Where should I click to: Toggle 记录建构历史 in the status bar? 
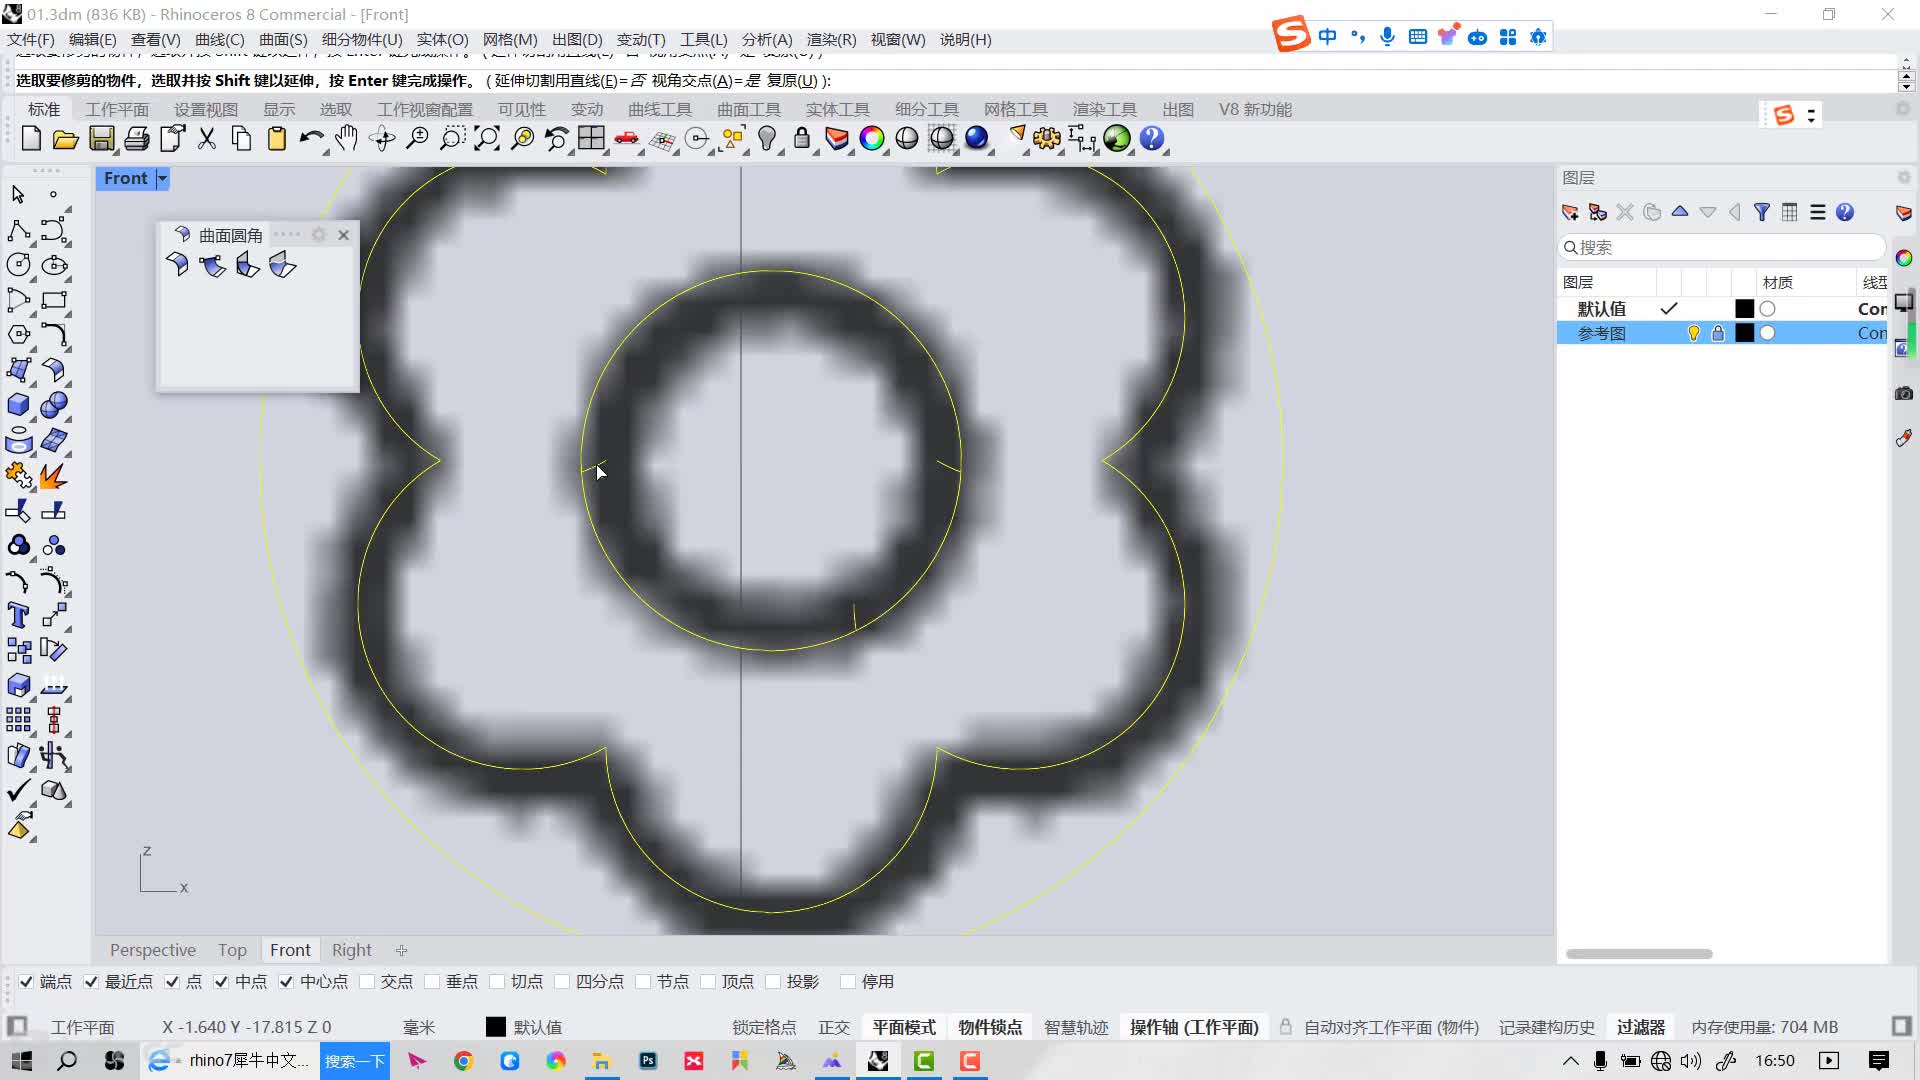(x=1547, y=1027)
